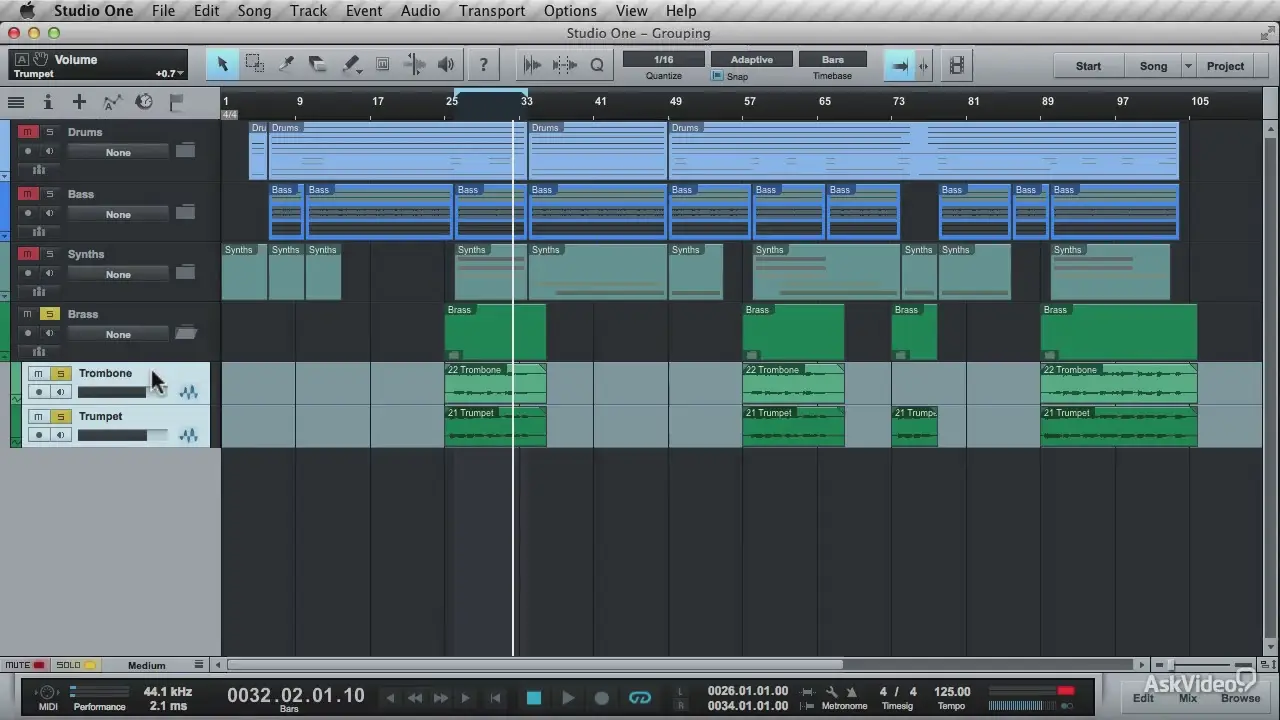
Task: Open the Adaptive snap dropdown
Action: coord(751,60)
